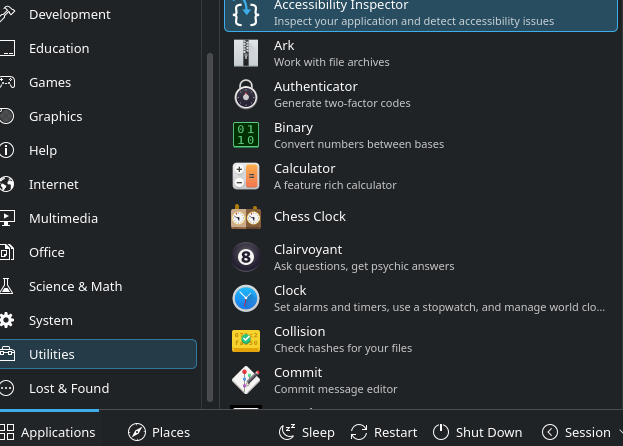Select the Utilities category label
The height and width of the screenshot is (446, 623).
(51, 354)
